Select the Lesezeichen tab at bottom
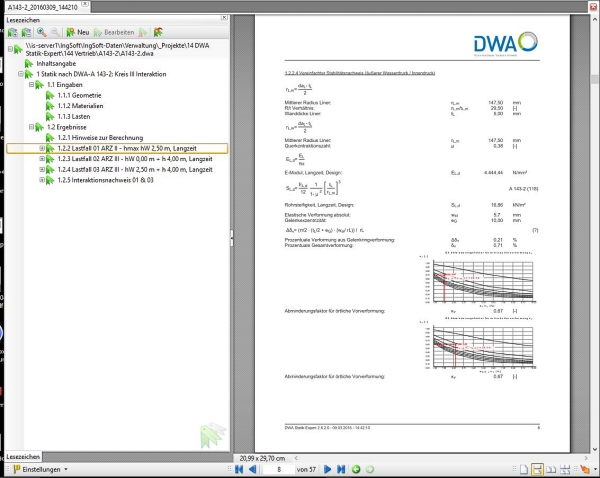The image size is (600, 478). [24, 455]
